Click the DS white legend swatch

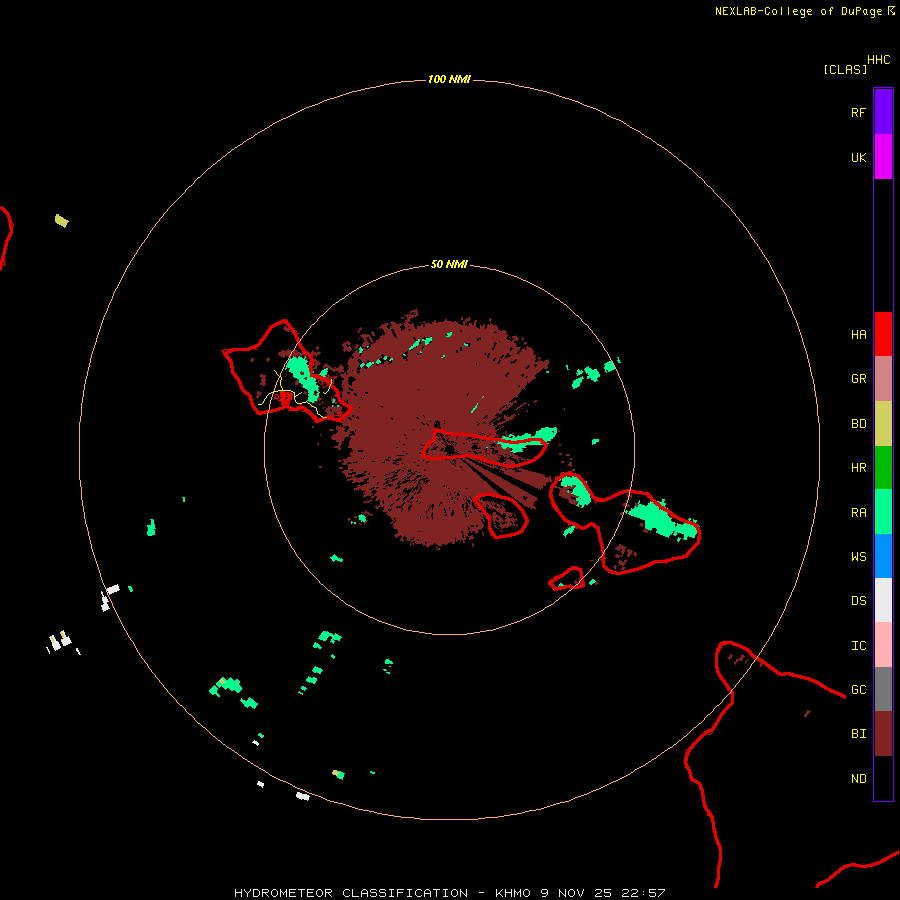click(x=883, y=600)
